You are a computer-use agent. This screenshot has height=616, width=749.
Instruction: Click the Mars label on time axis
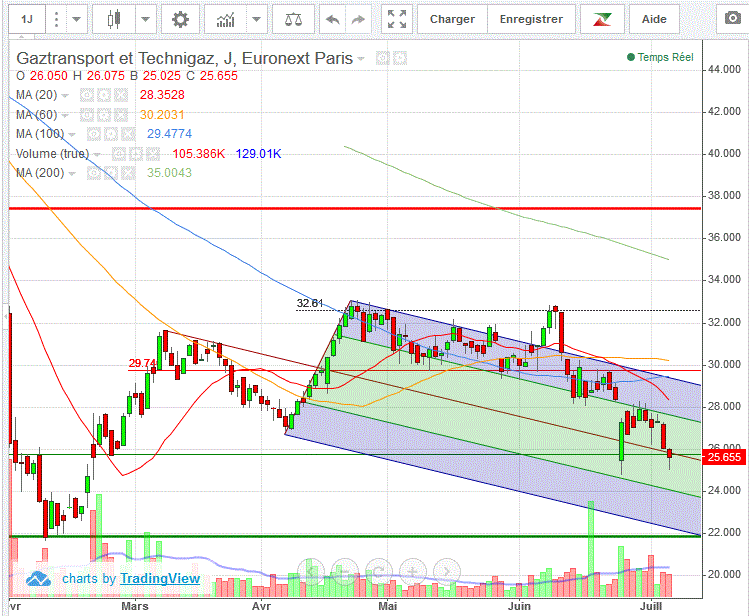pyautogui.click(x=135, y=606)
